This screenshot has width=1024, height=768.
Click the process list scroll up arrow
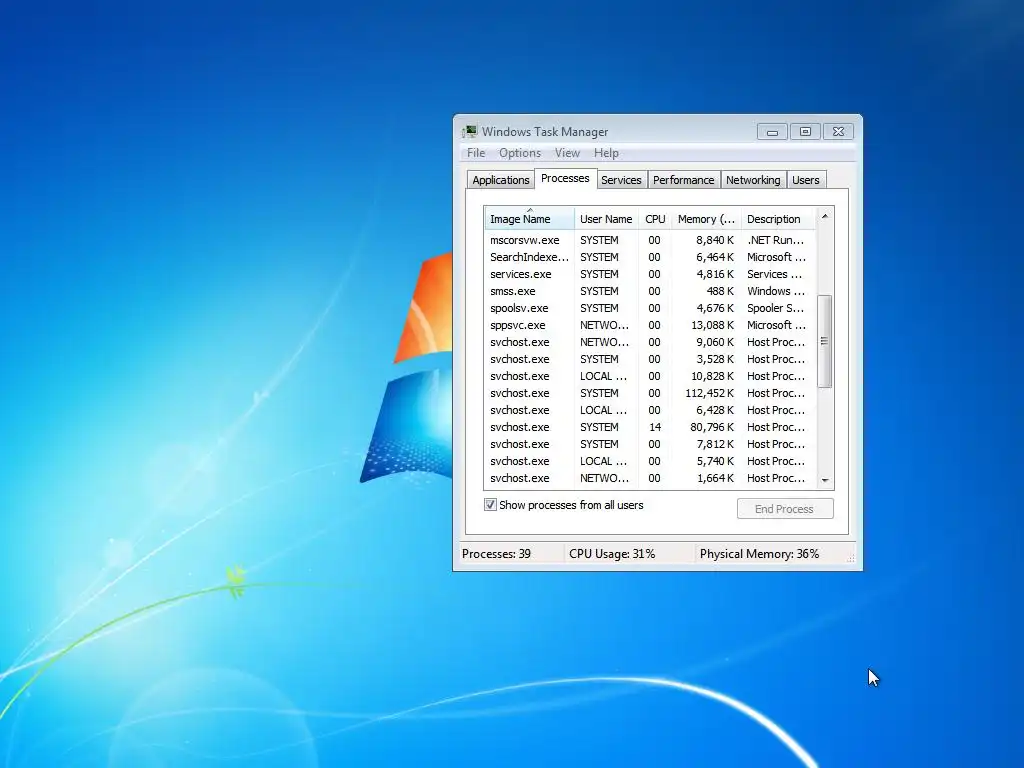tap(825, 216)
